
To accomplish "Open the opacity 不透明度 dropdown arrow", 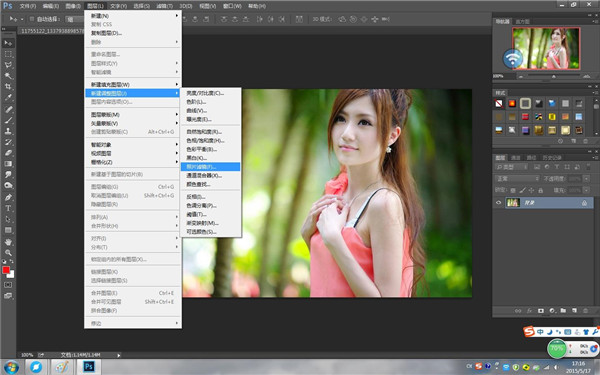I will tap(586, 179).
